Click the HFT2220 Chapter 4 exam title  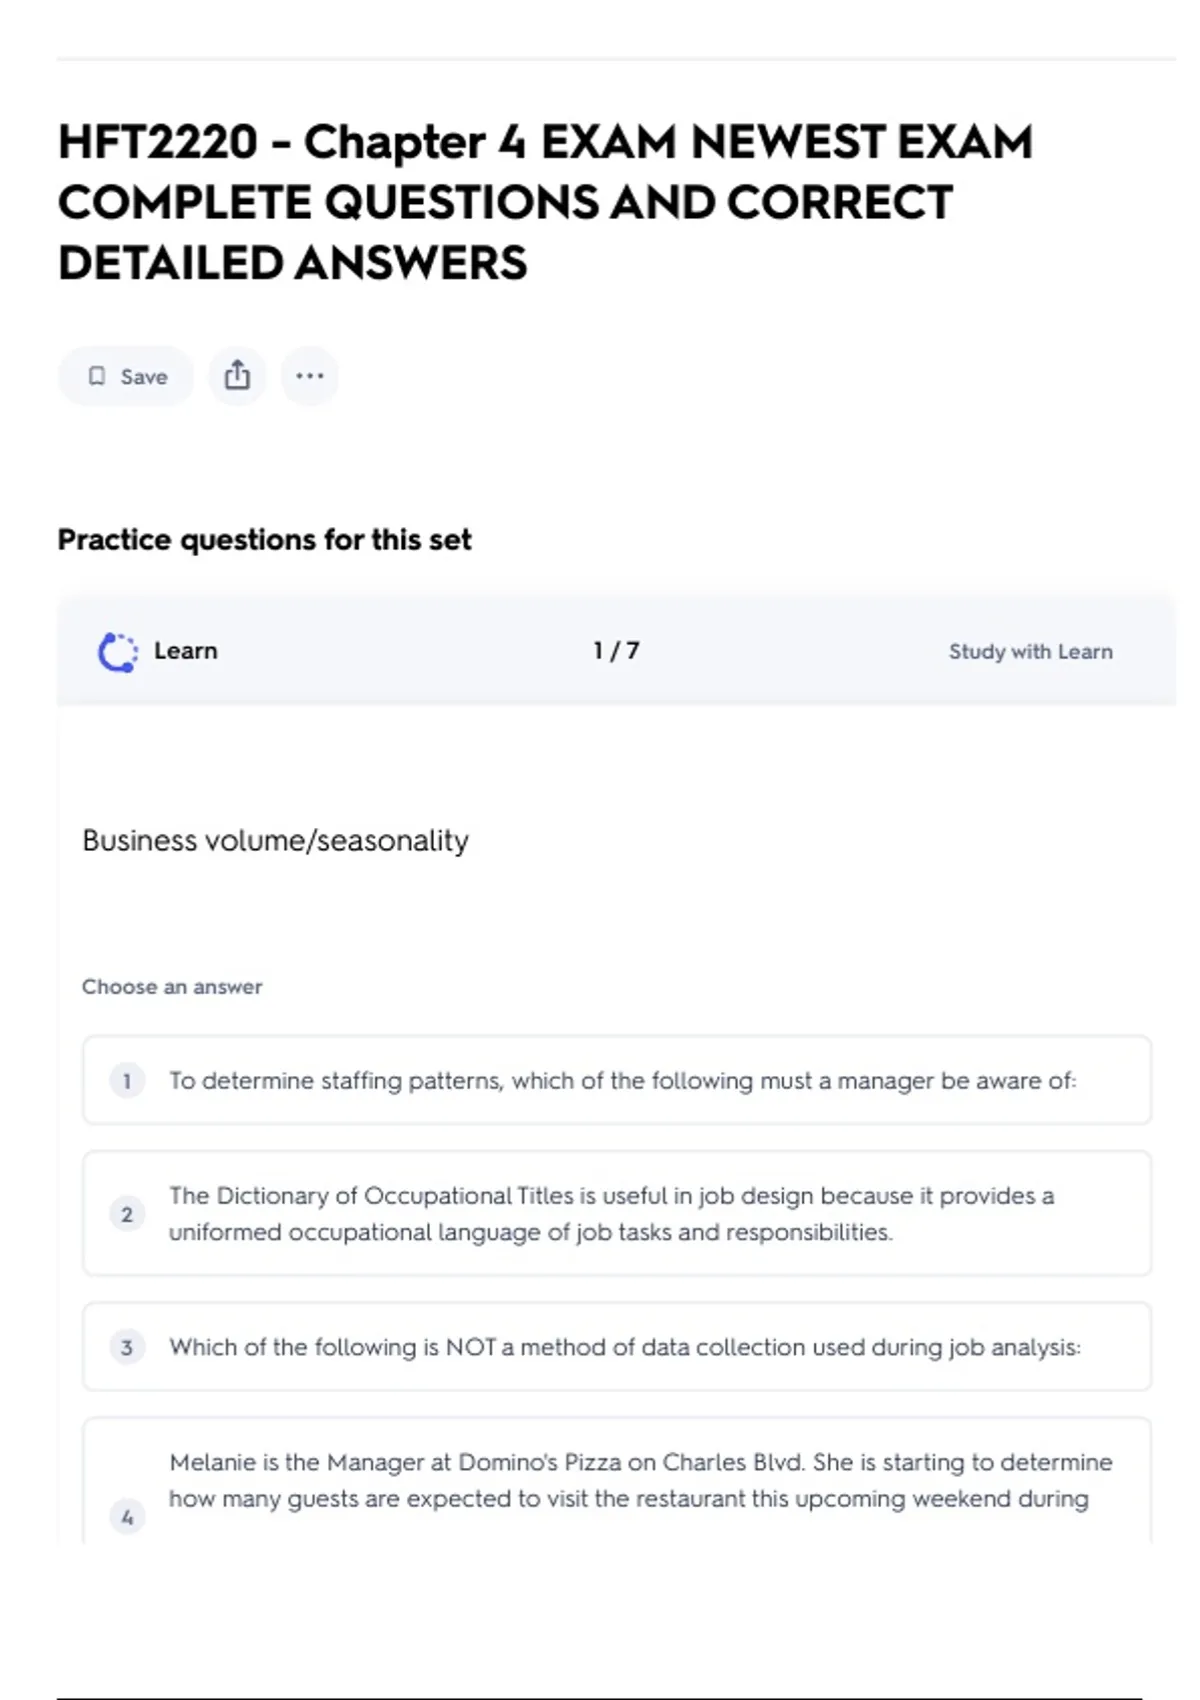click(x=545, y=202)
